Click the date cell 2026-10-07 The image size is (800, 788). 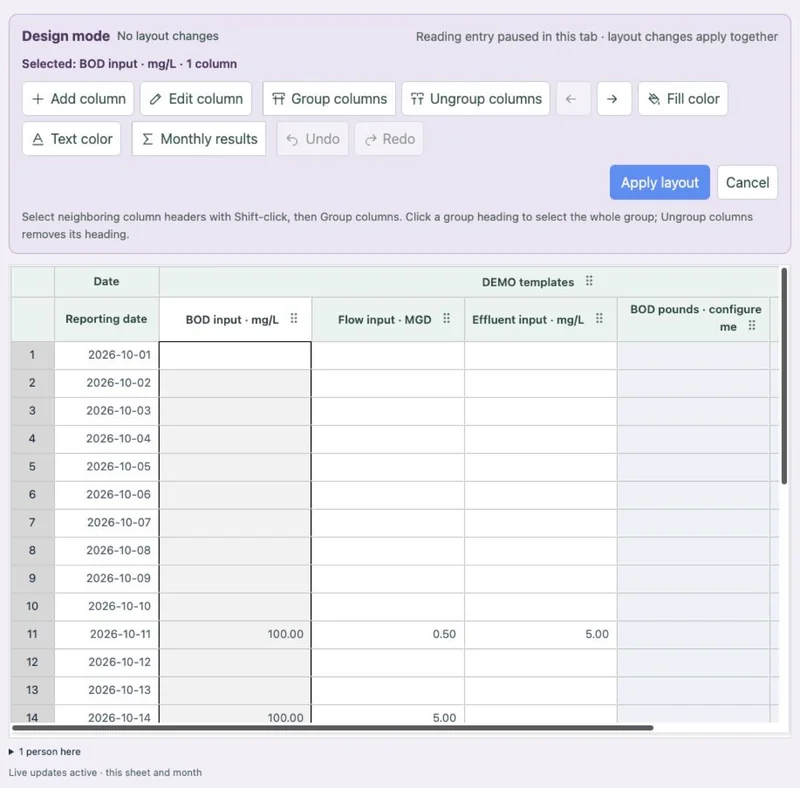coord(106,522)
